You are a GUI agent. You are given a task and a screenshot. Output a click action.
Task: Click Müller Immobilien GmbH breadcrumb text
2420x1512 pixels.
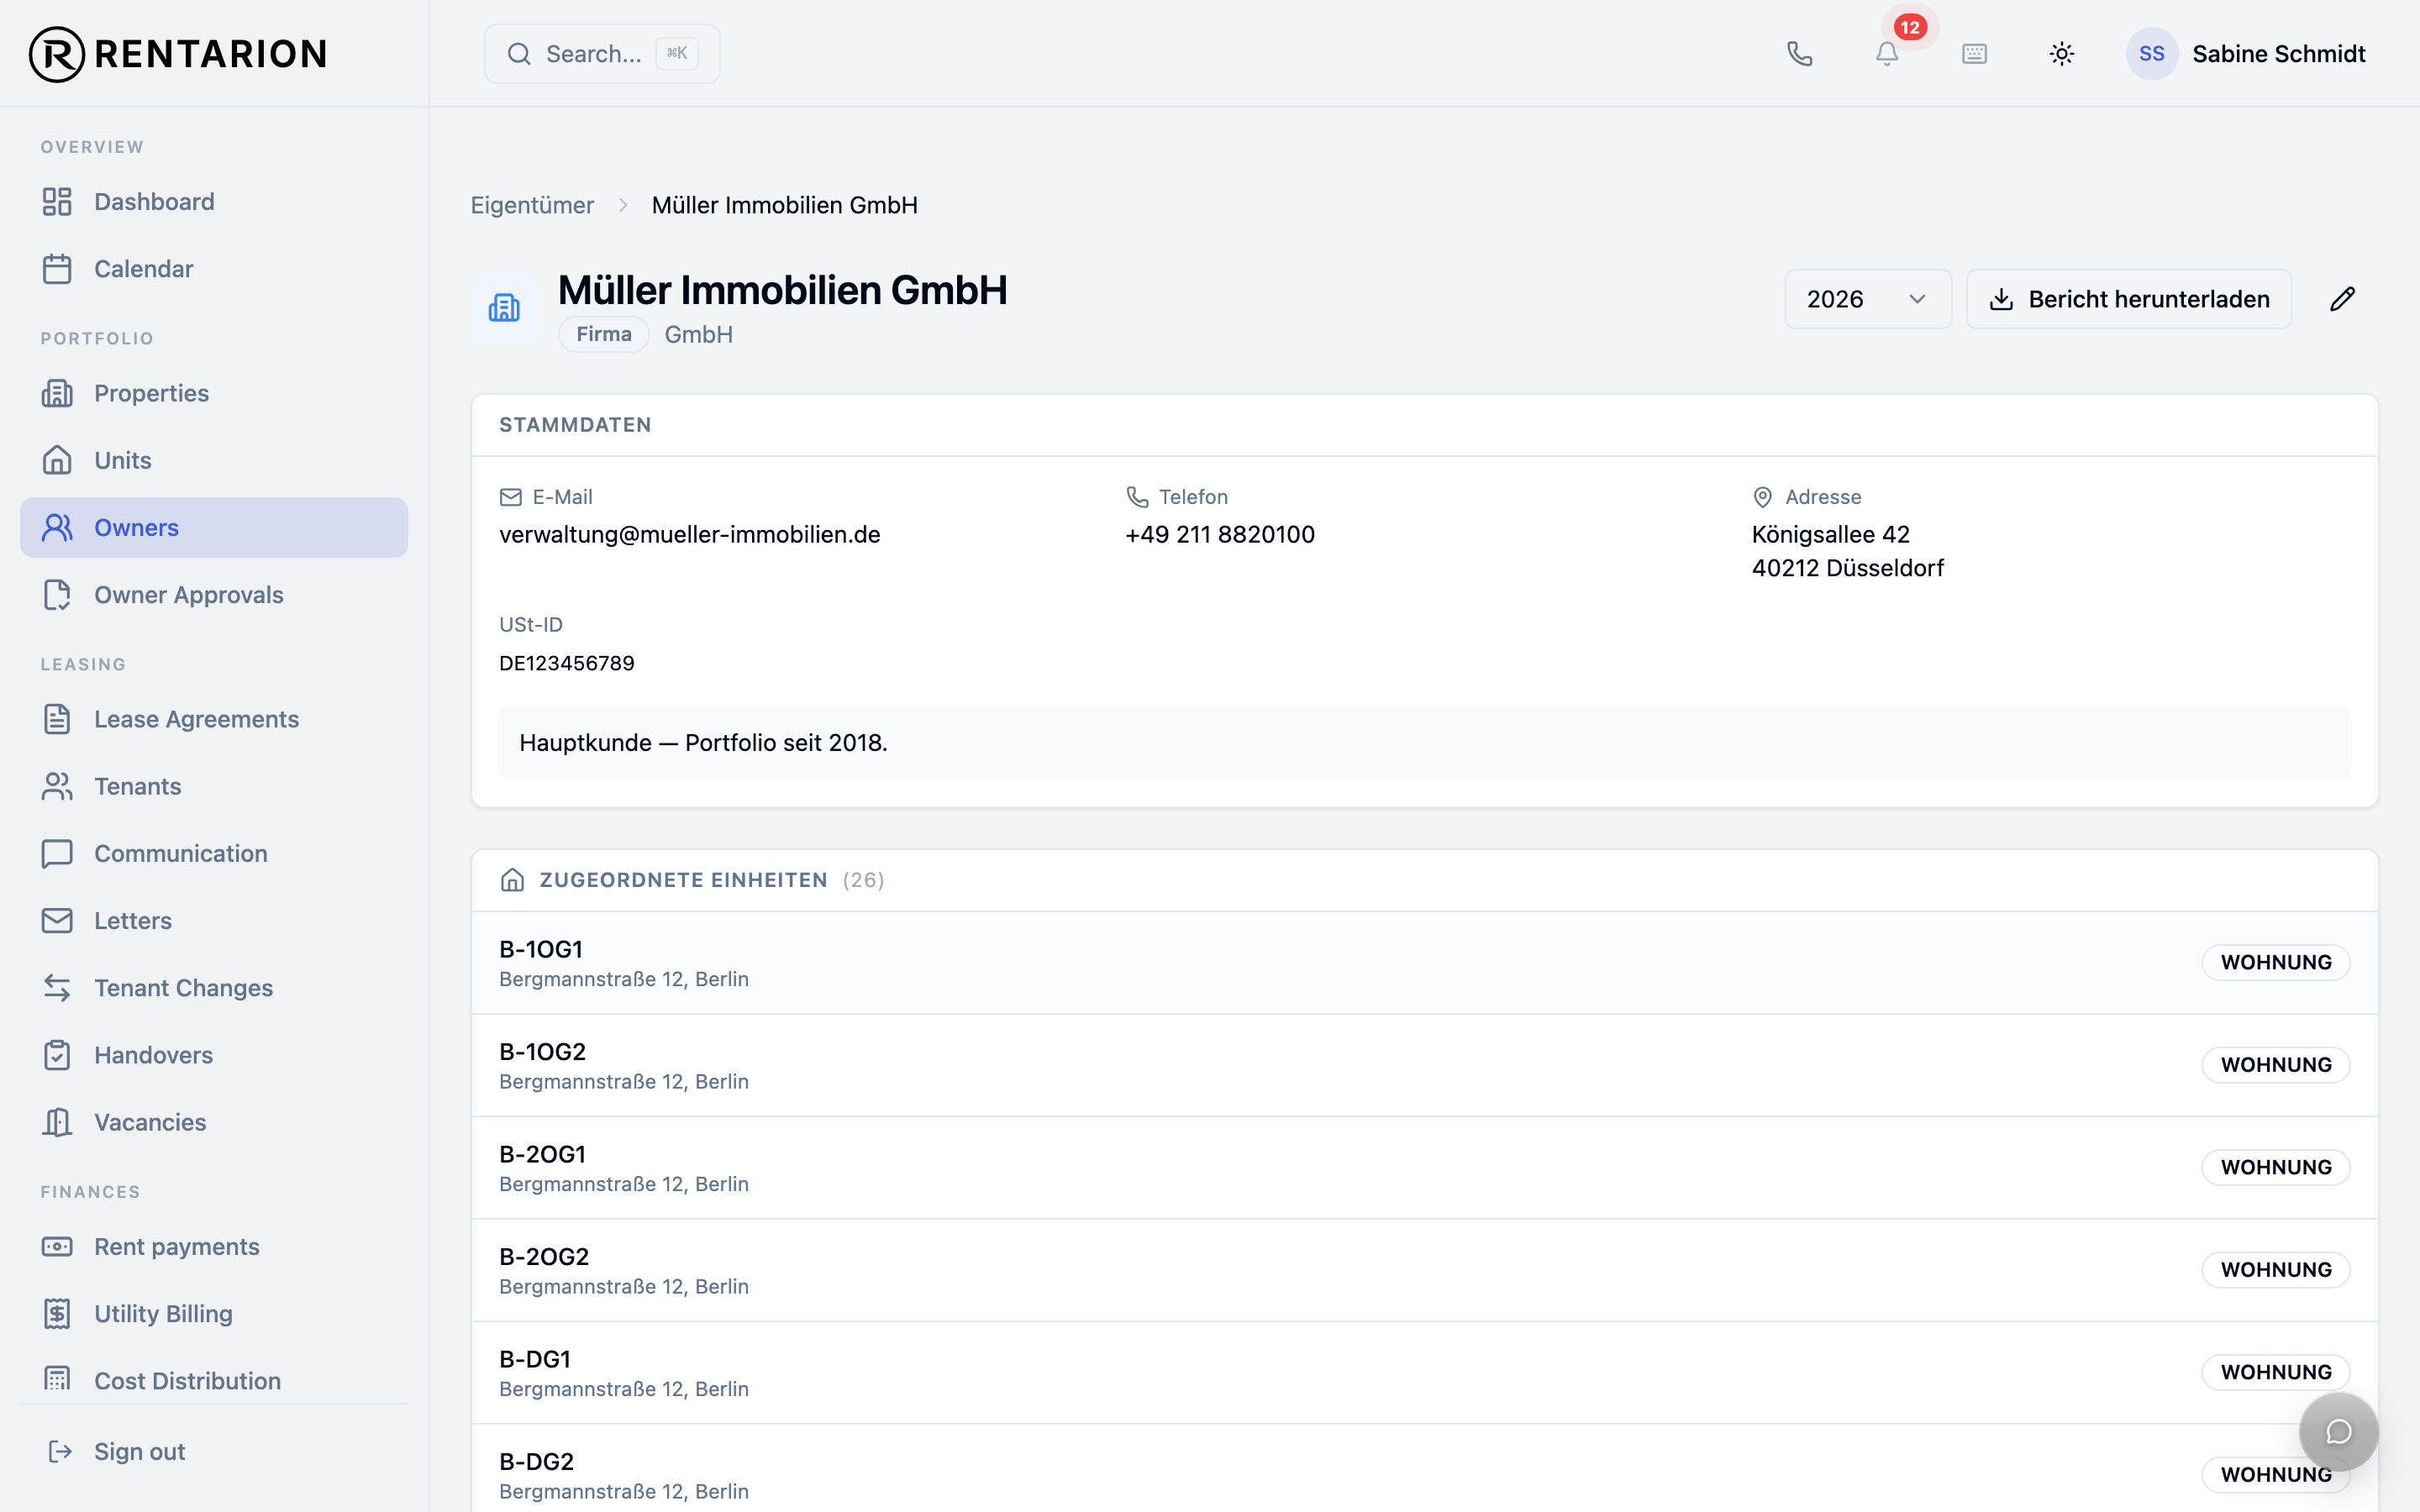(784, 205)
